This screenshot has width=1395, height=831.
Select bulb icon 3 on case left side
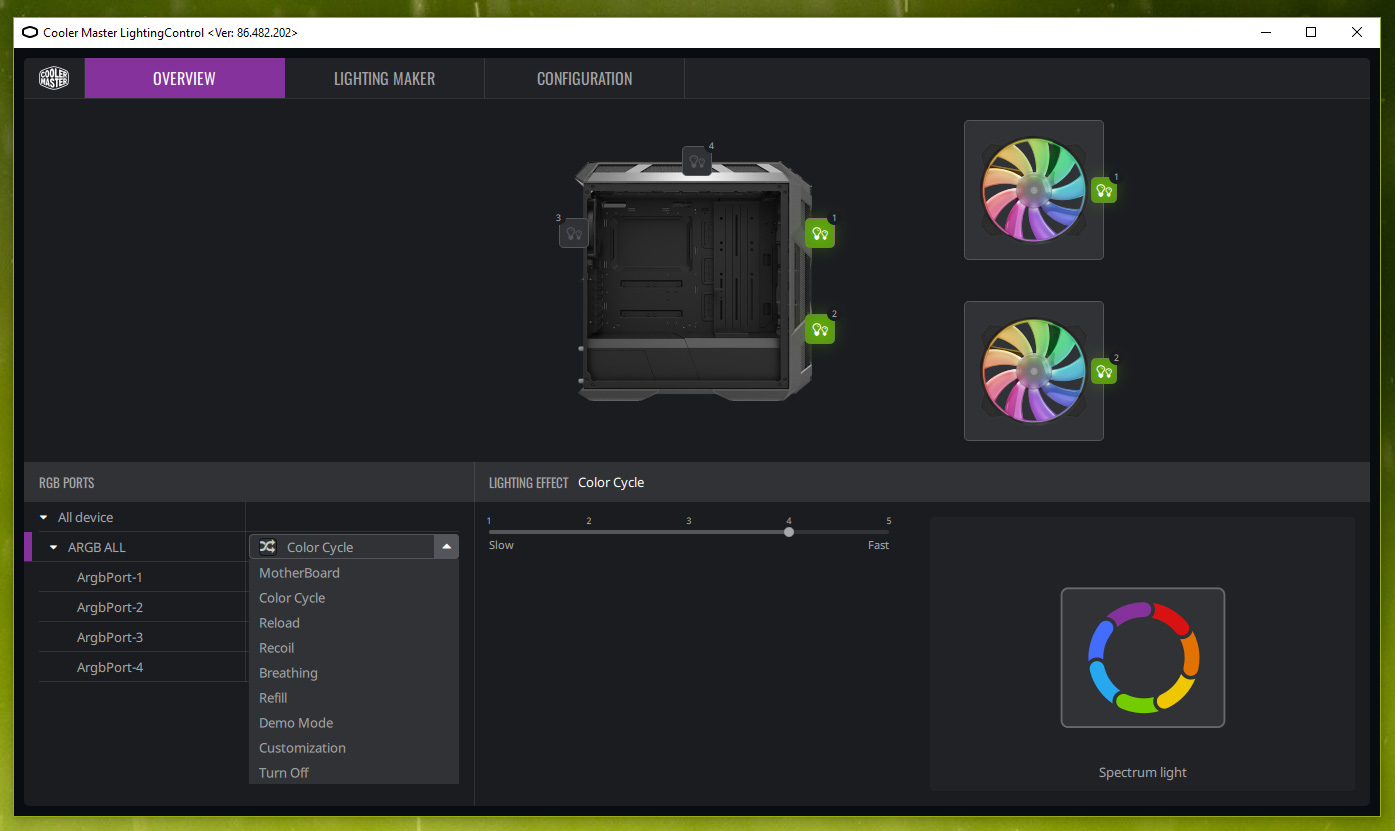coord(573,233)
